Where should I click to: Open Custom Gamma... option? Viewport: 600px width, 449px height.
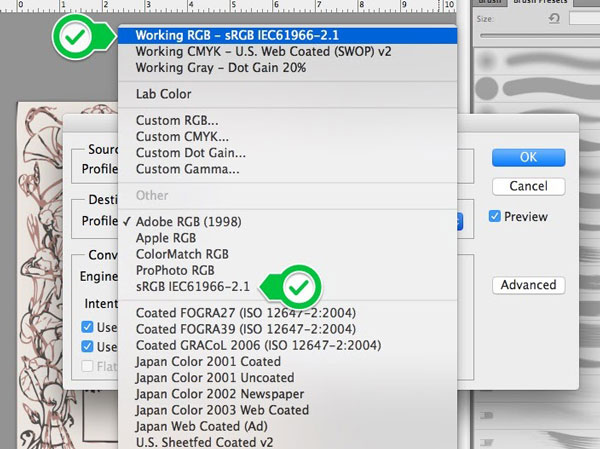287,169
